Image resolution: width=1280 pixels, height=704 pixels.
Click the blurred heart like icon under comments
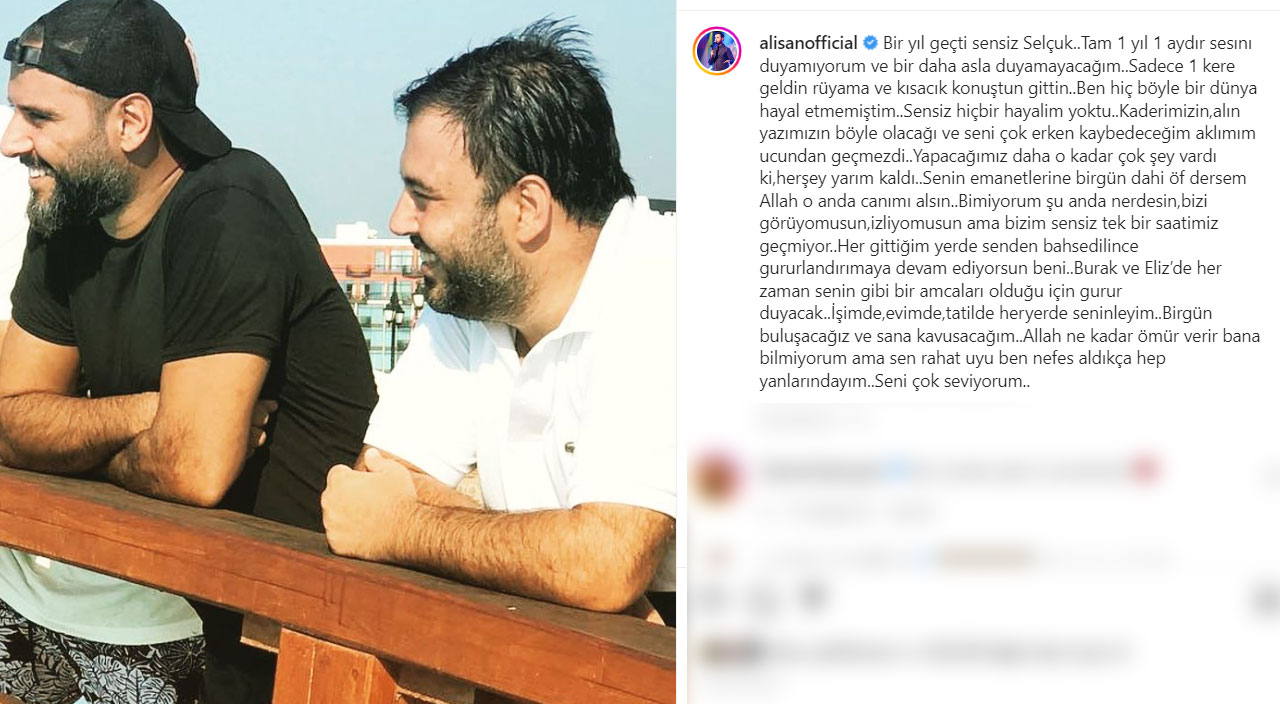click(713, 599)
